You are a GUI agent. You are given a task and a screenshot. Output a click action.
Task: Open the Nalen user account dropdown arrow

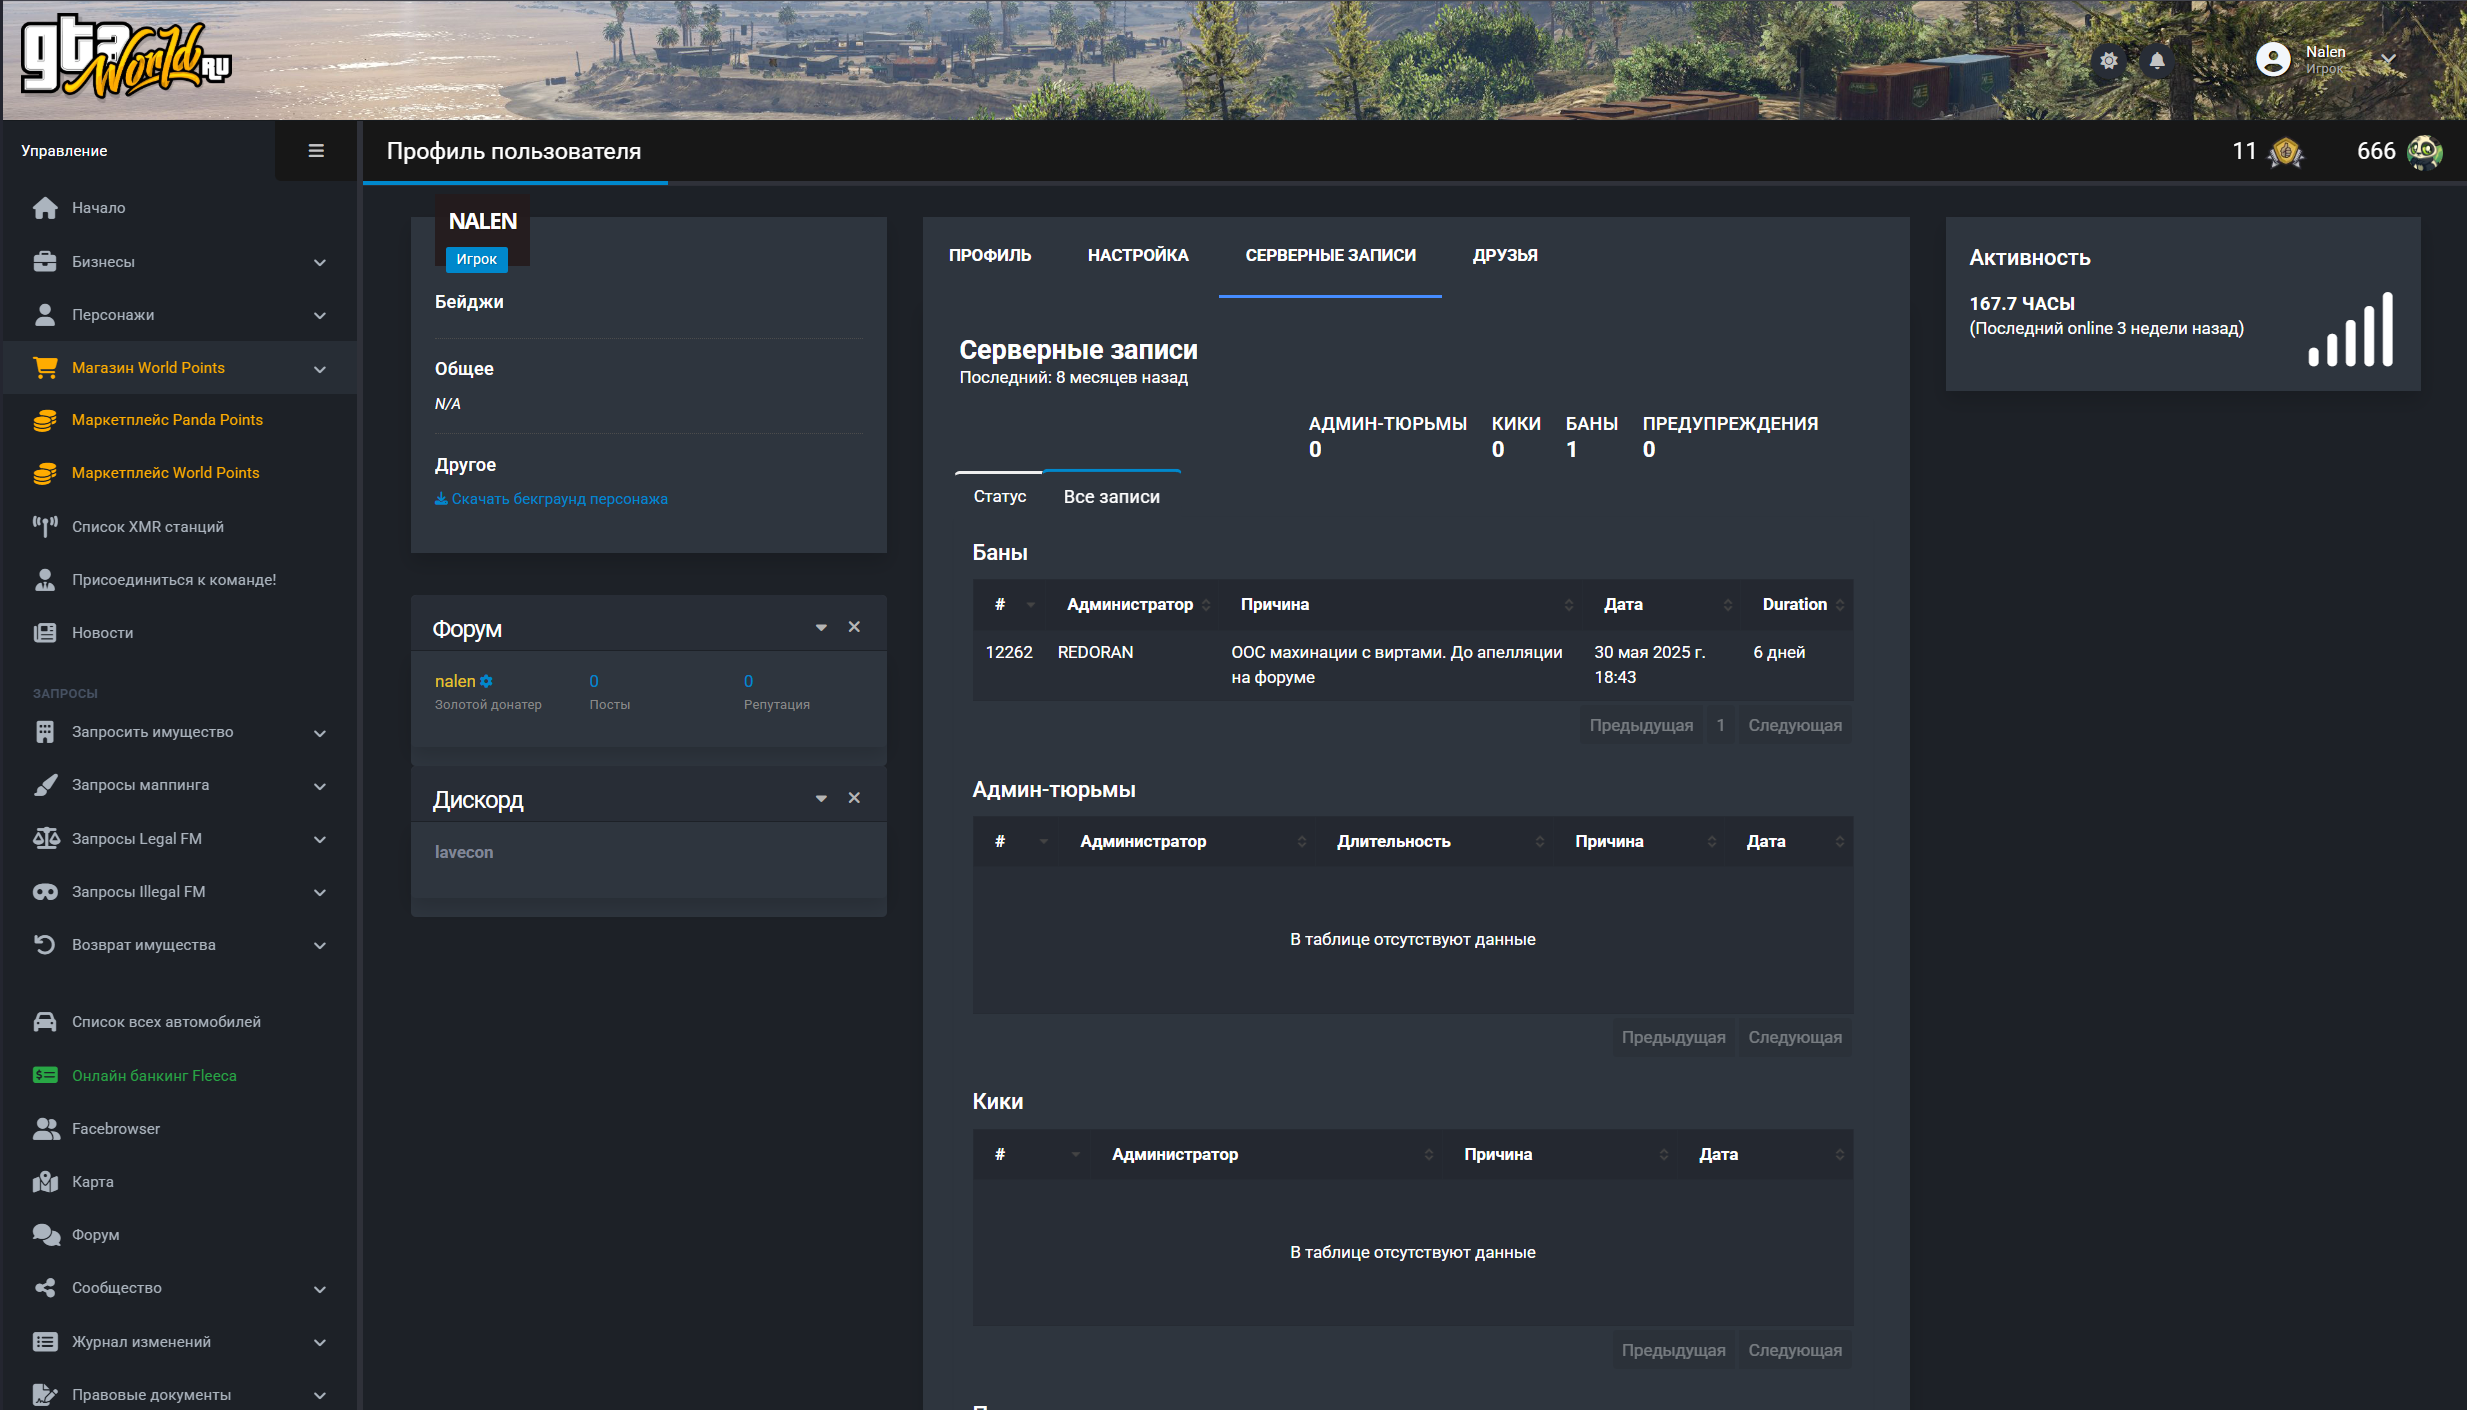click(2388, 61)
